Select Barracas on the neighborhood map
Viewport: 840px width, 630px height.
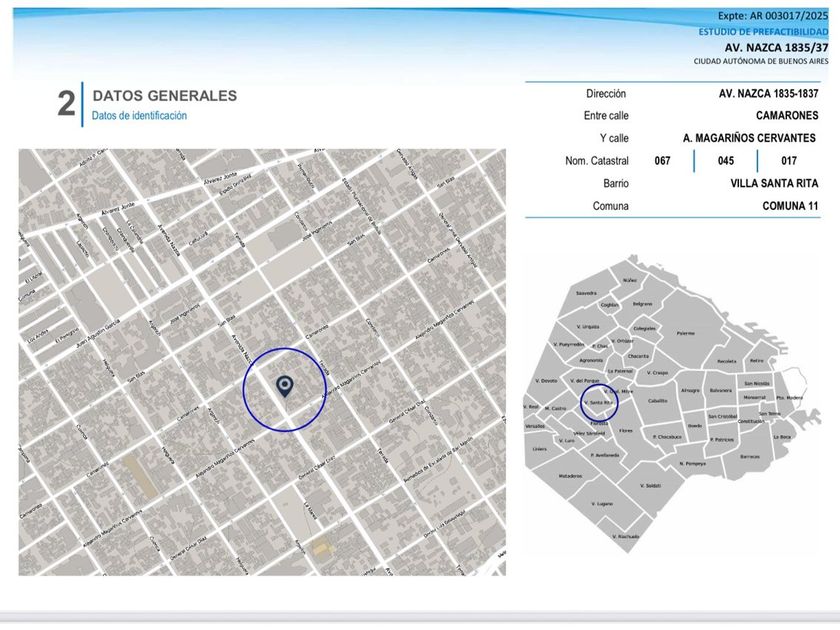pyautogui.click(x=750, y=456)
